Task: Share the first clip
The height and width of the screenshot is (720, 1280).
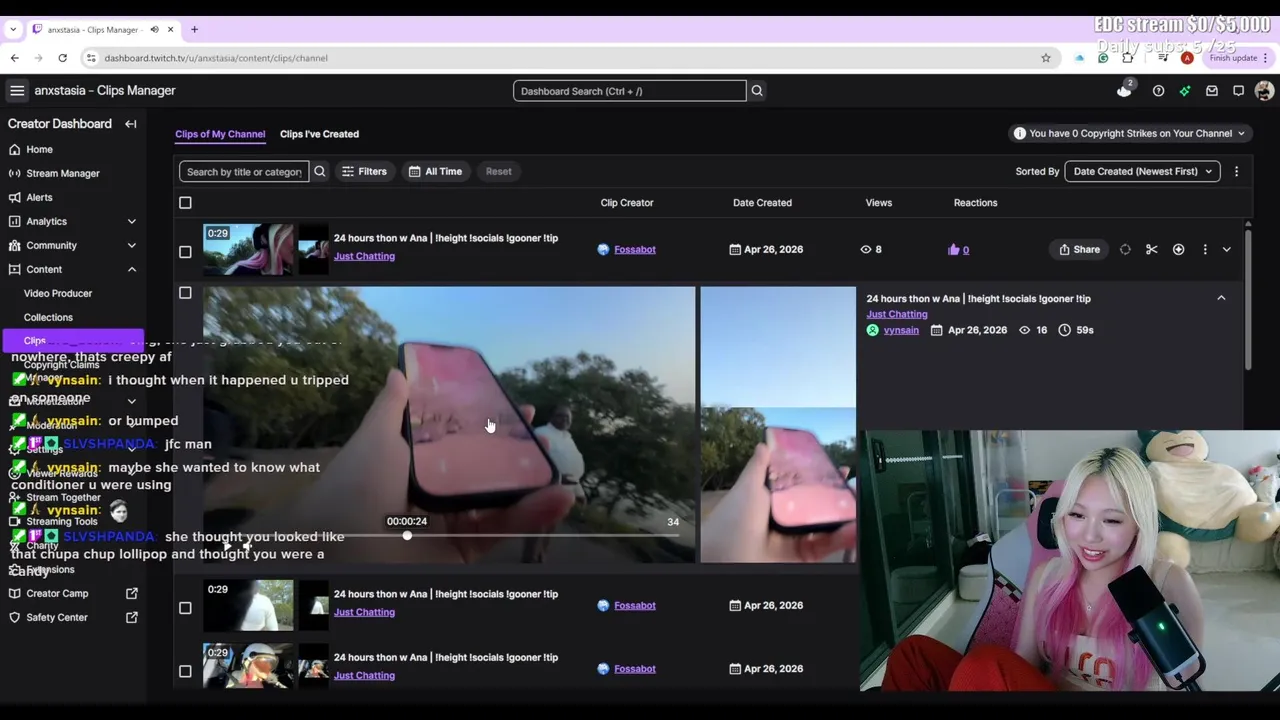Action: (1080, 249)
